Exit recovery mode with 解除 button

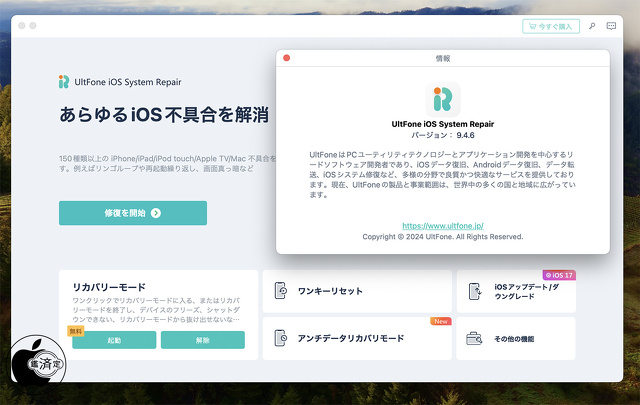point(203,340)
